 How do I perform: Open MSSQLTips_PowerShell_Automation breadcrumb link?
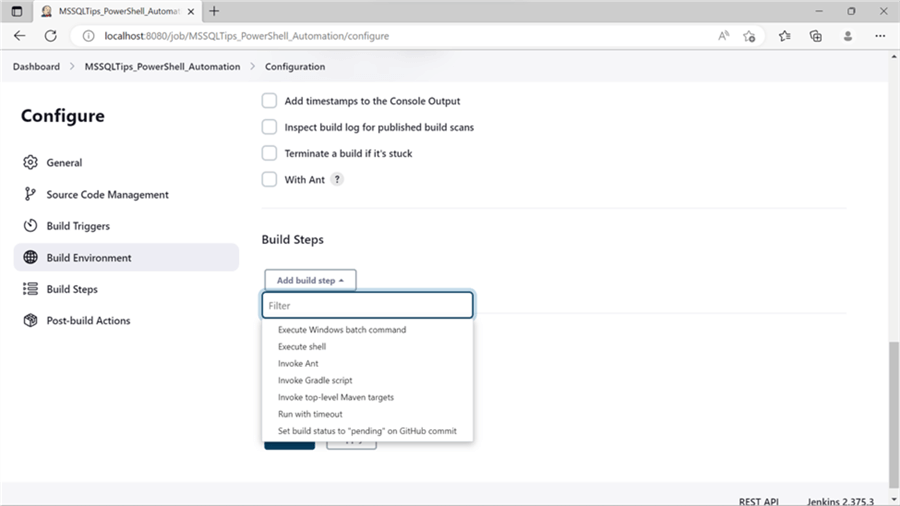click(162, 67)
